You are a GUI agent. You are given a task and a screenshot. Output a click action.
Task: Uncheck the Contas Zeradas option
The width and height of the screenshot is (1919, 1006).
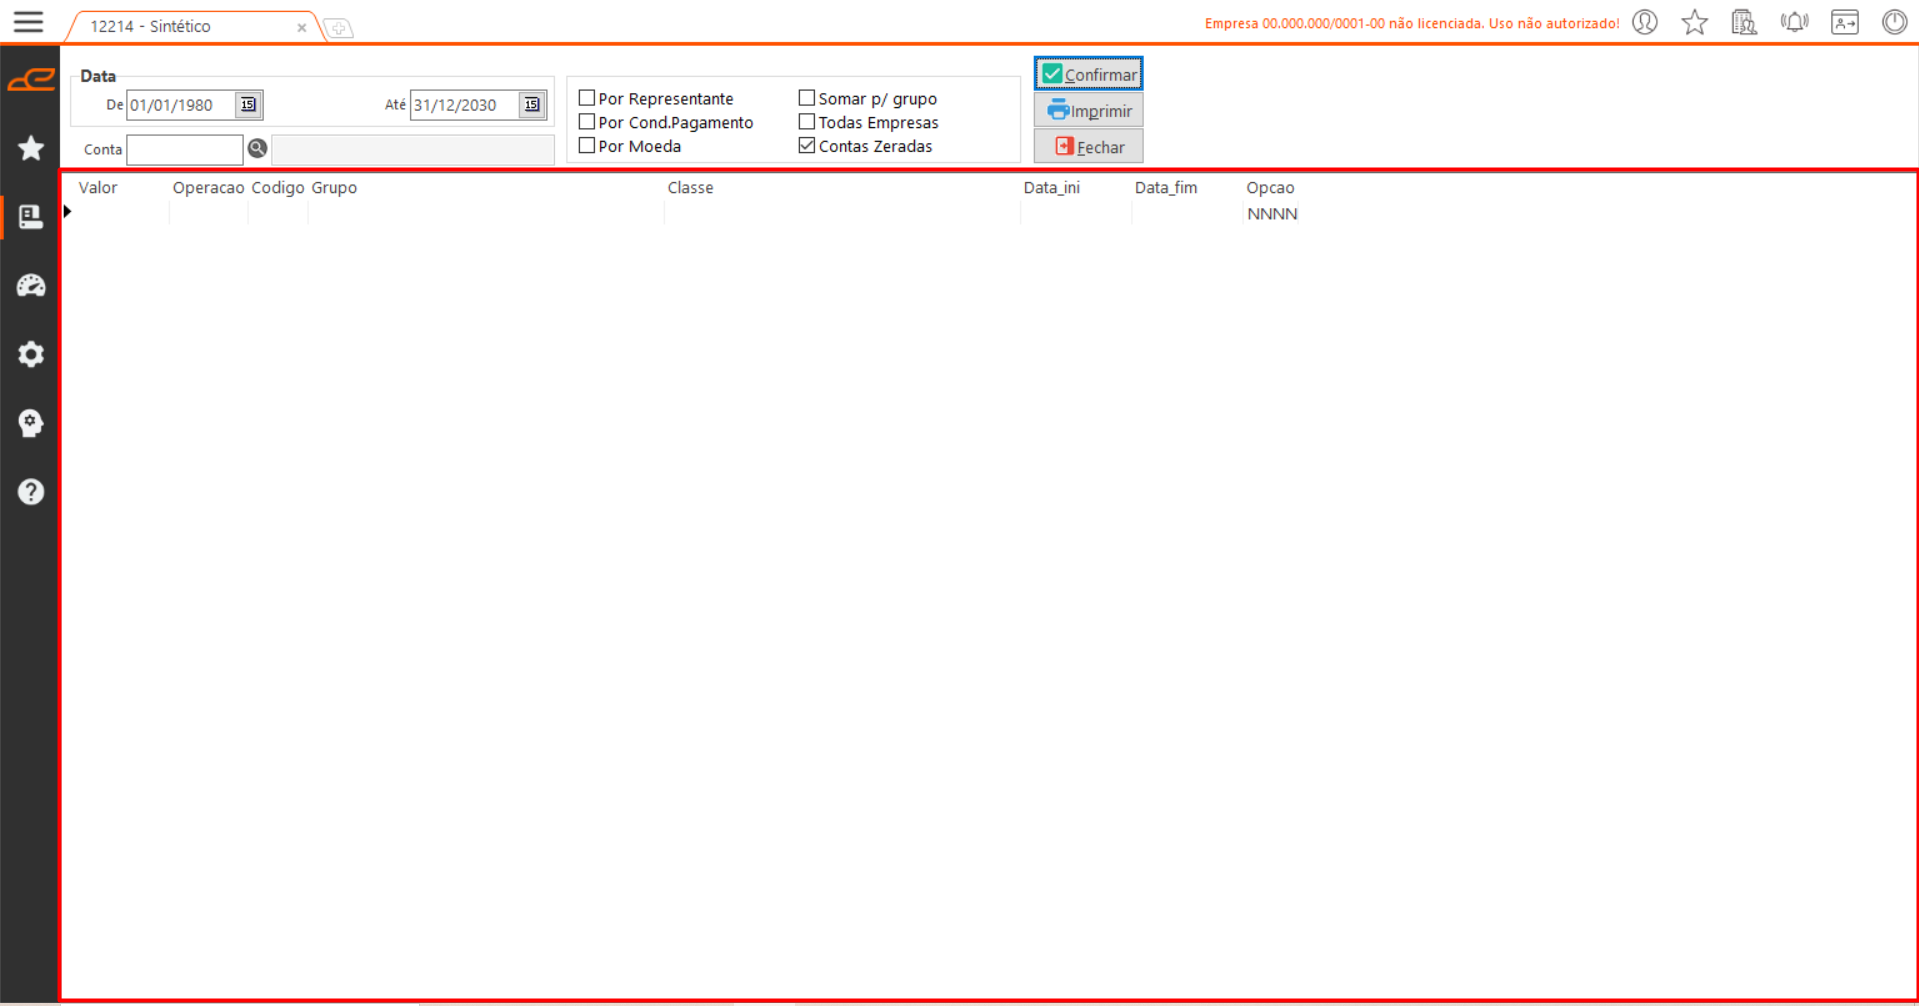click(807, 146)
